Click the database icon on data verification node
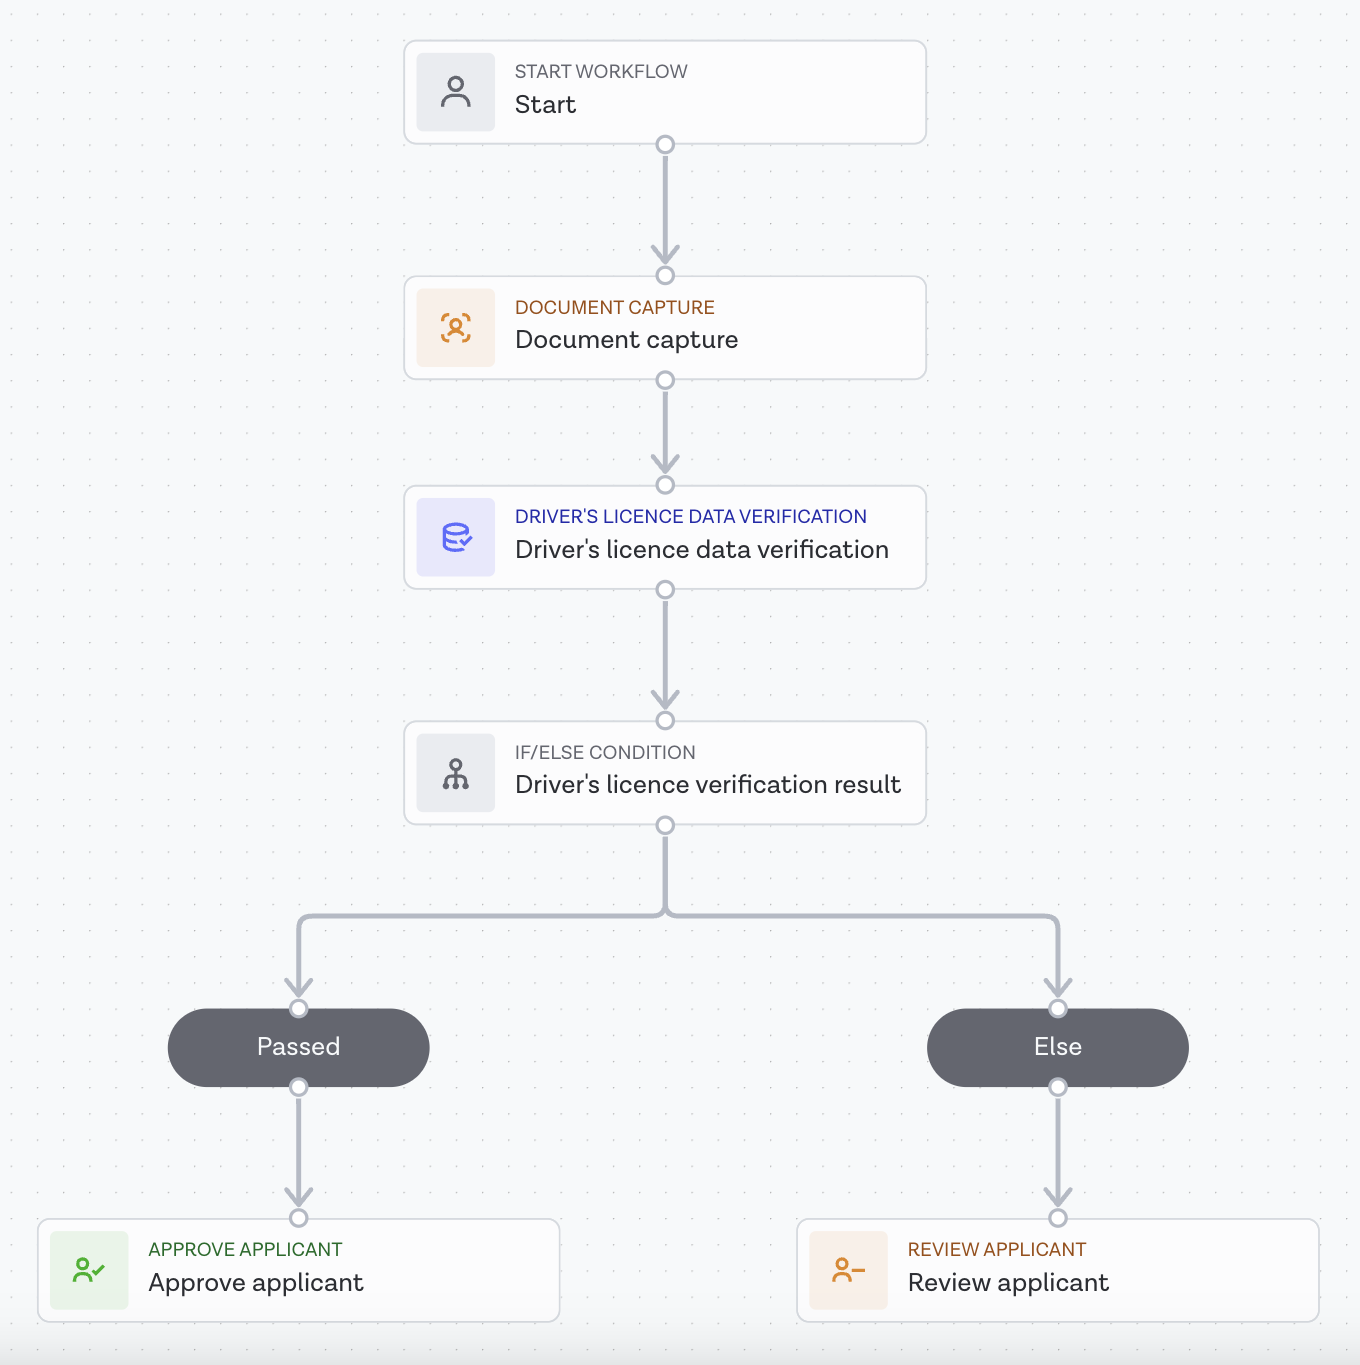1360x1365 pixels. pyautogui.click(x=455, y=537)
